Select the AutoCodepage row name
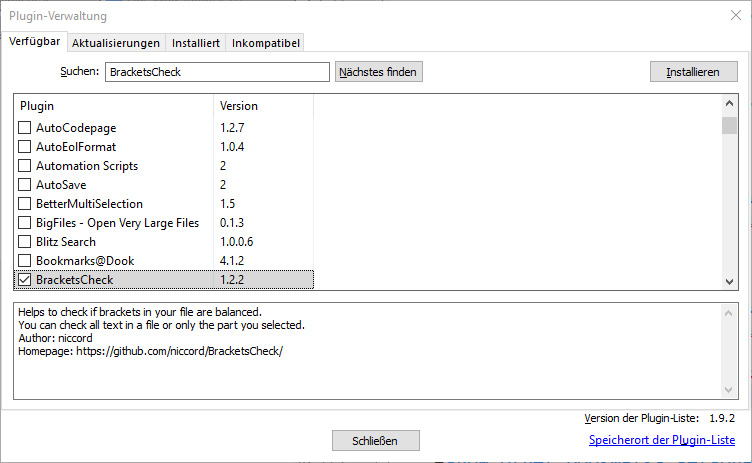The width and height of the screenshot is (752, 463). (x=76, y=128)
